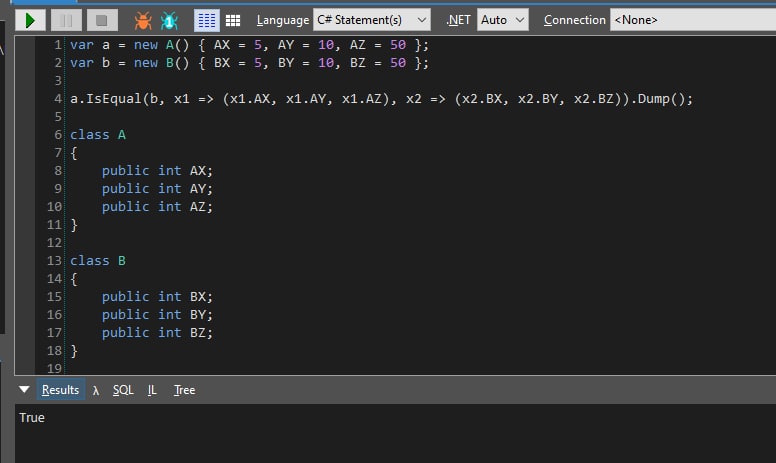This screenshot has width=776, height=463.
Task: Pause the running query
Action: click(x=66, y=20)
